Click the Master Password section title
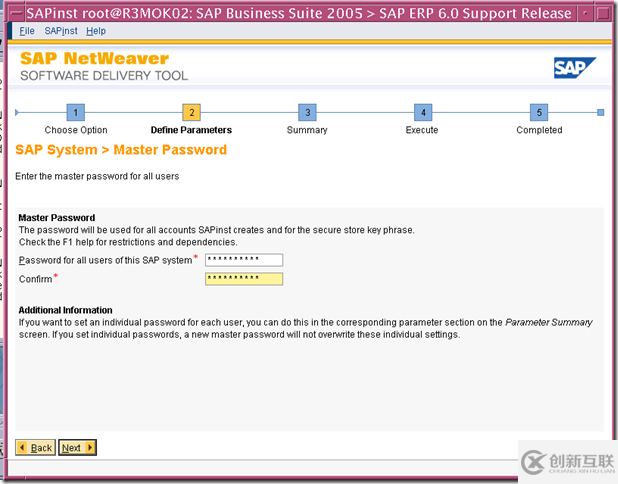Image resolution: width=618 pixels, height=484 pixels. (57, 218)
